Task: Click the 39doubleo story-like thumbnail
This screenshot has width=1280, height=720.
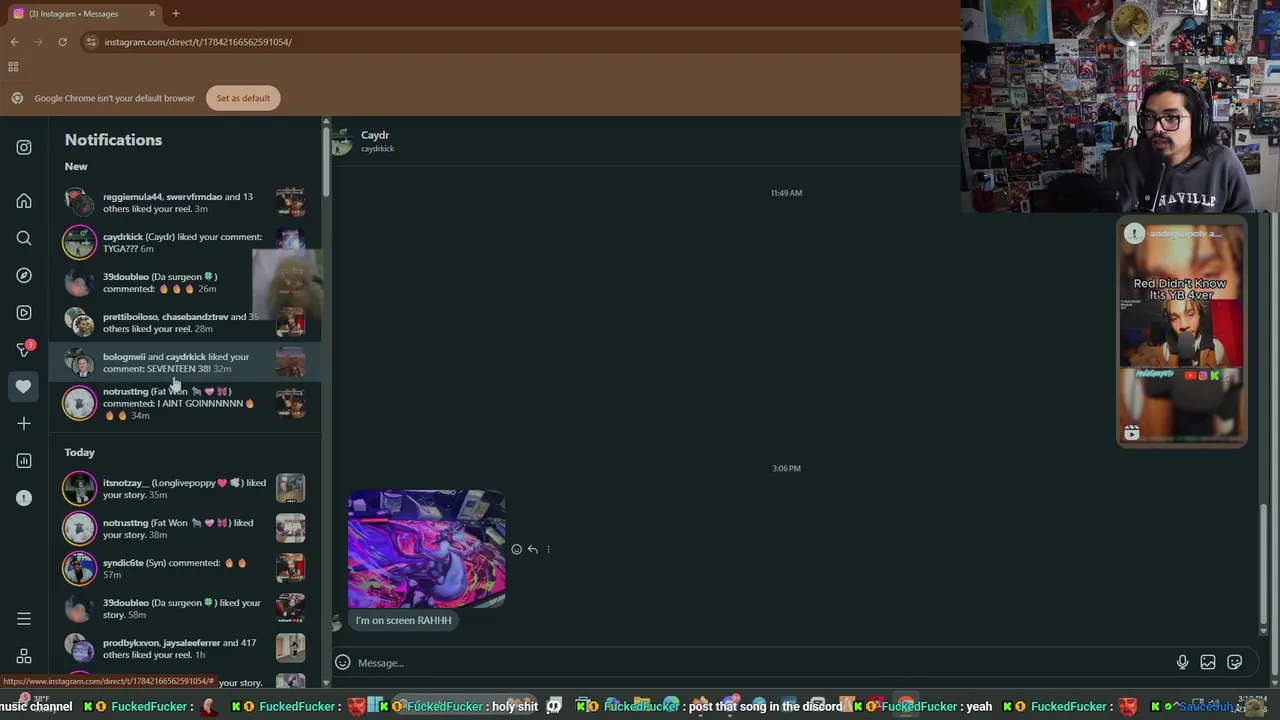Action: (290, 608)
